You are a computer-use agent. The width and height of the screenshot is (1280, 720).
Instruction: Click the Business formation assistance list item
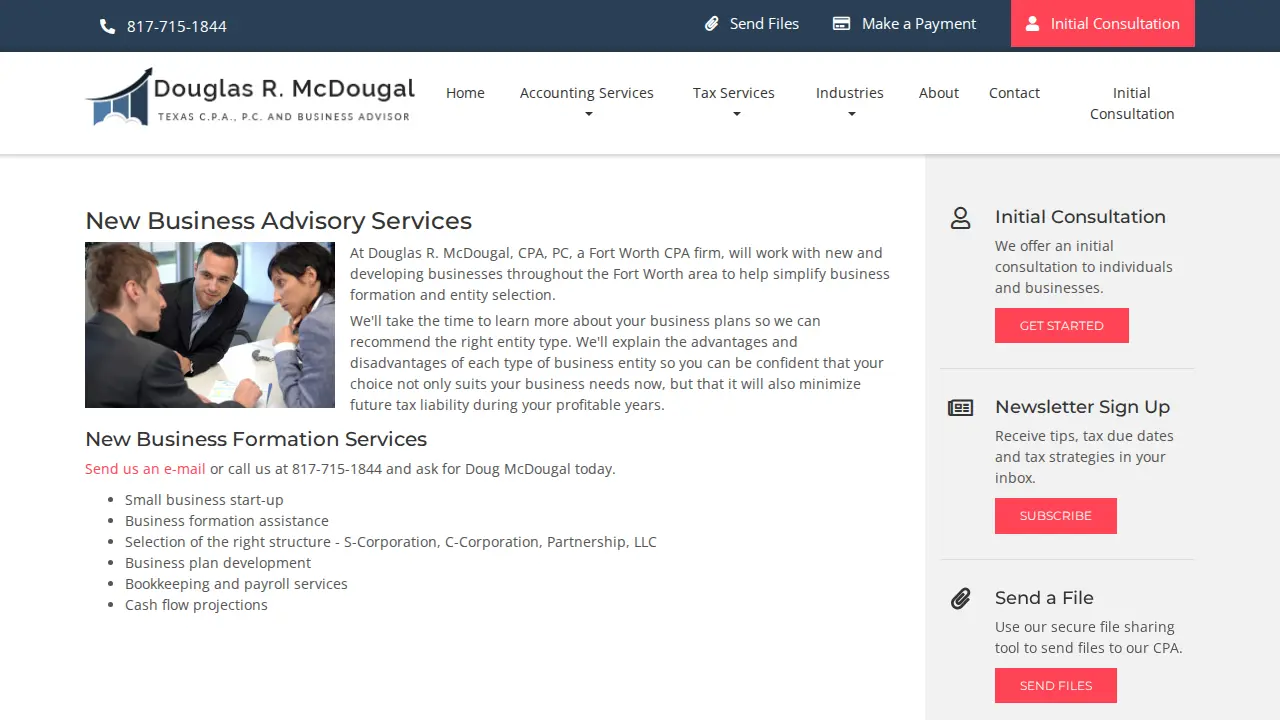click(x=227, y=521)
